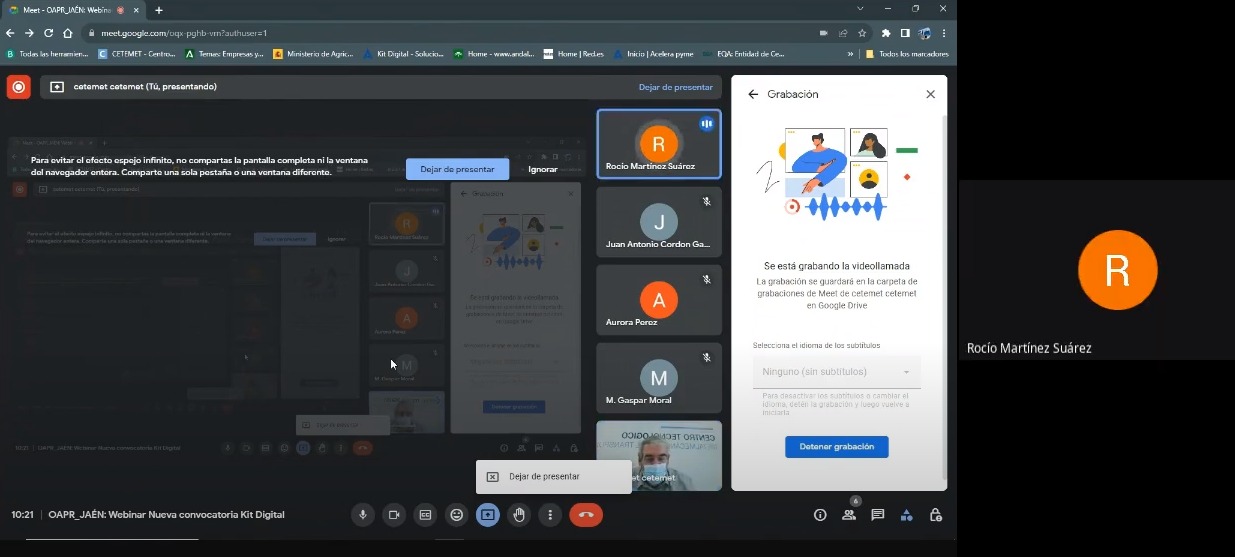This screenshot has height=557, width=1235.
Task: Toggle closed captions (CC) button
Action: [425, 515]
